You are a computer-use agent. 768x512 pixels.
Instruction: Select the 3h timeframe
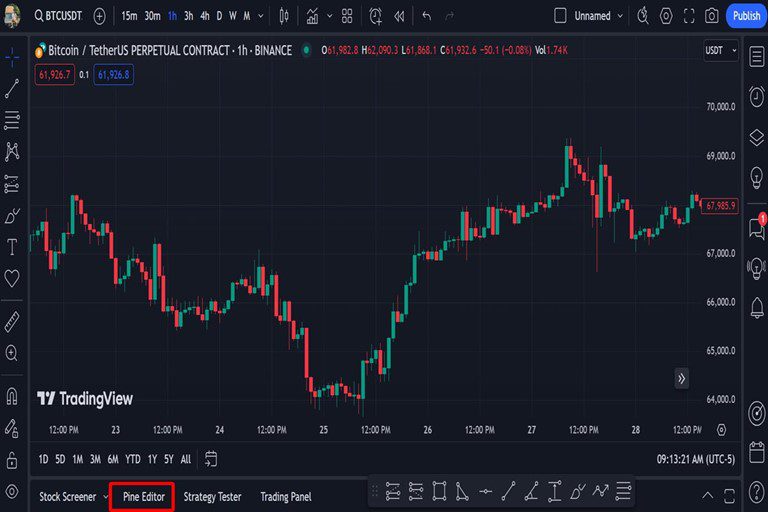(x=189, y=16)
